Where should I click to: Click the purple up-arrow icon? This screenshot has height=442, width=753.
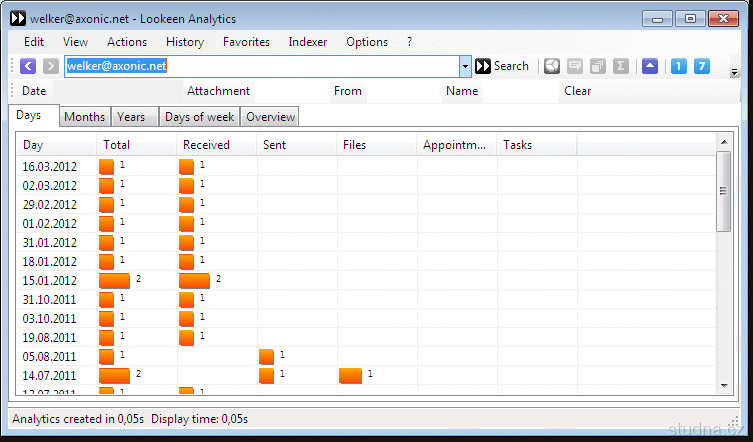[650, 66]
